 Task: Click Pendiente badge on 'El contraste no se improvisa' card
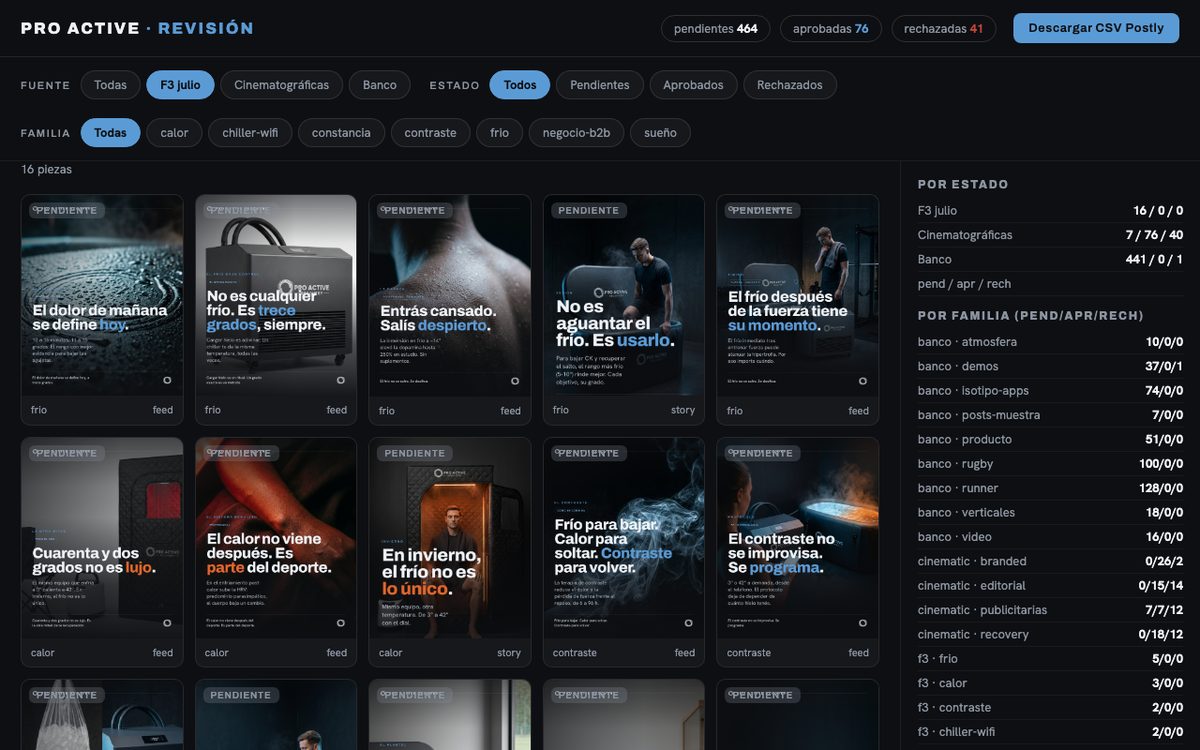pyautogui.click(x=763, y=453)
